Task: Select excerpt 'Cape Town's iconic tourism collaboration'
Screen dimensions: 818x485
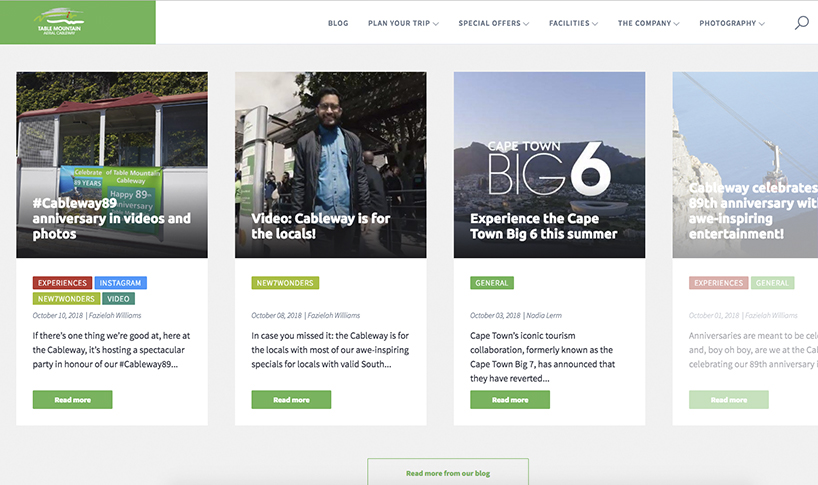Action: point(523,342)
